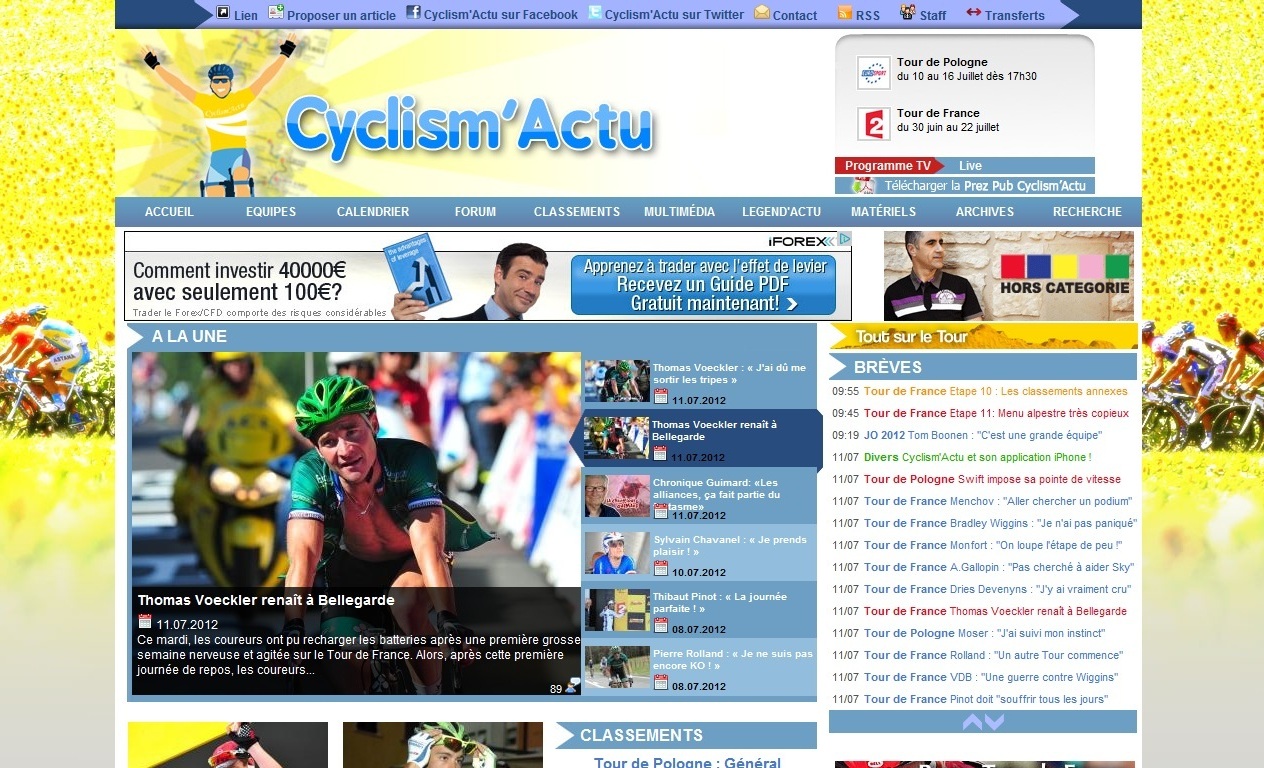This screenshot has width=1264, height=768.
Task: Open the CLASSEMENTS navigation menu
Action: click(576, 212)
